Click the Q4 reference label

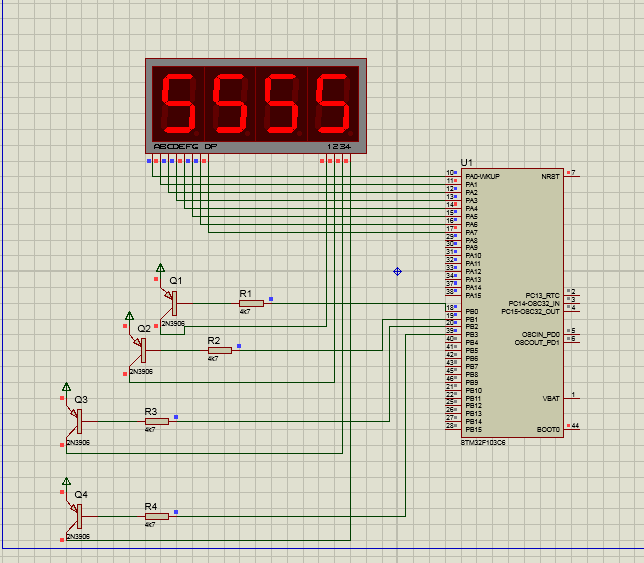pos(81,494)
